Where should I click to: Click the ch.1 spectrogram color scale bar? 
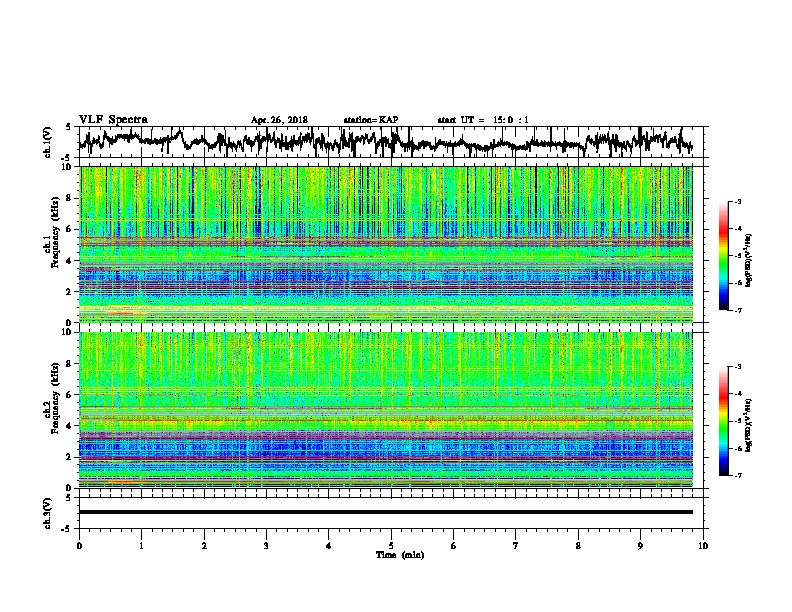point(724,256)
